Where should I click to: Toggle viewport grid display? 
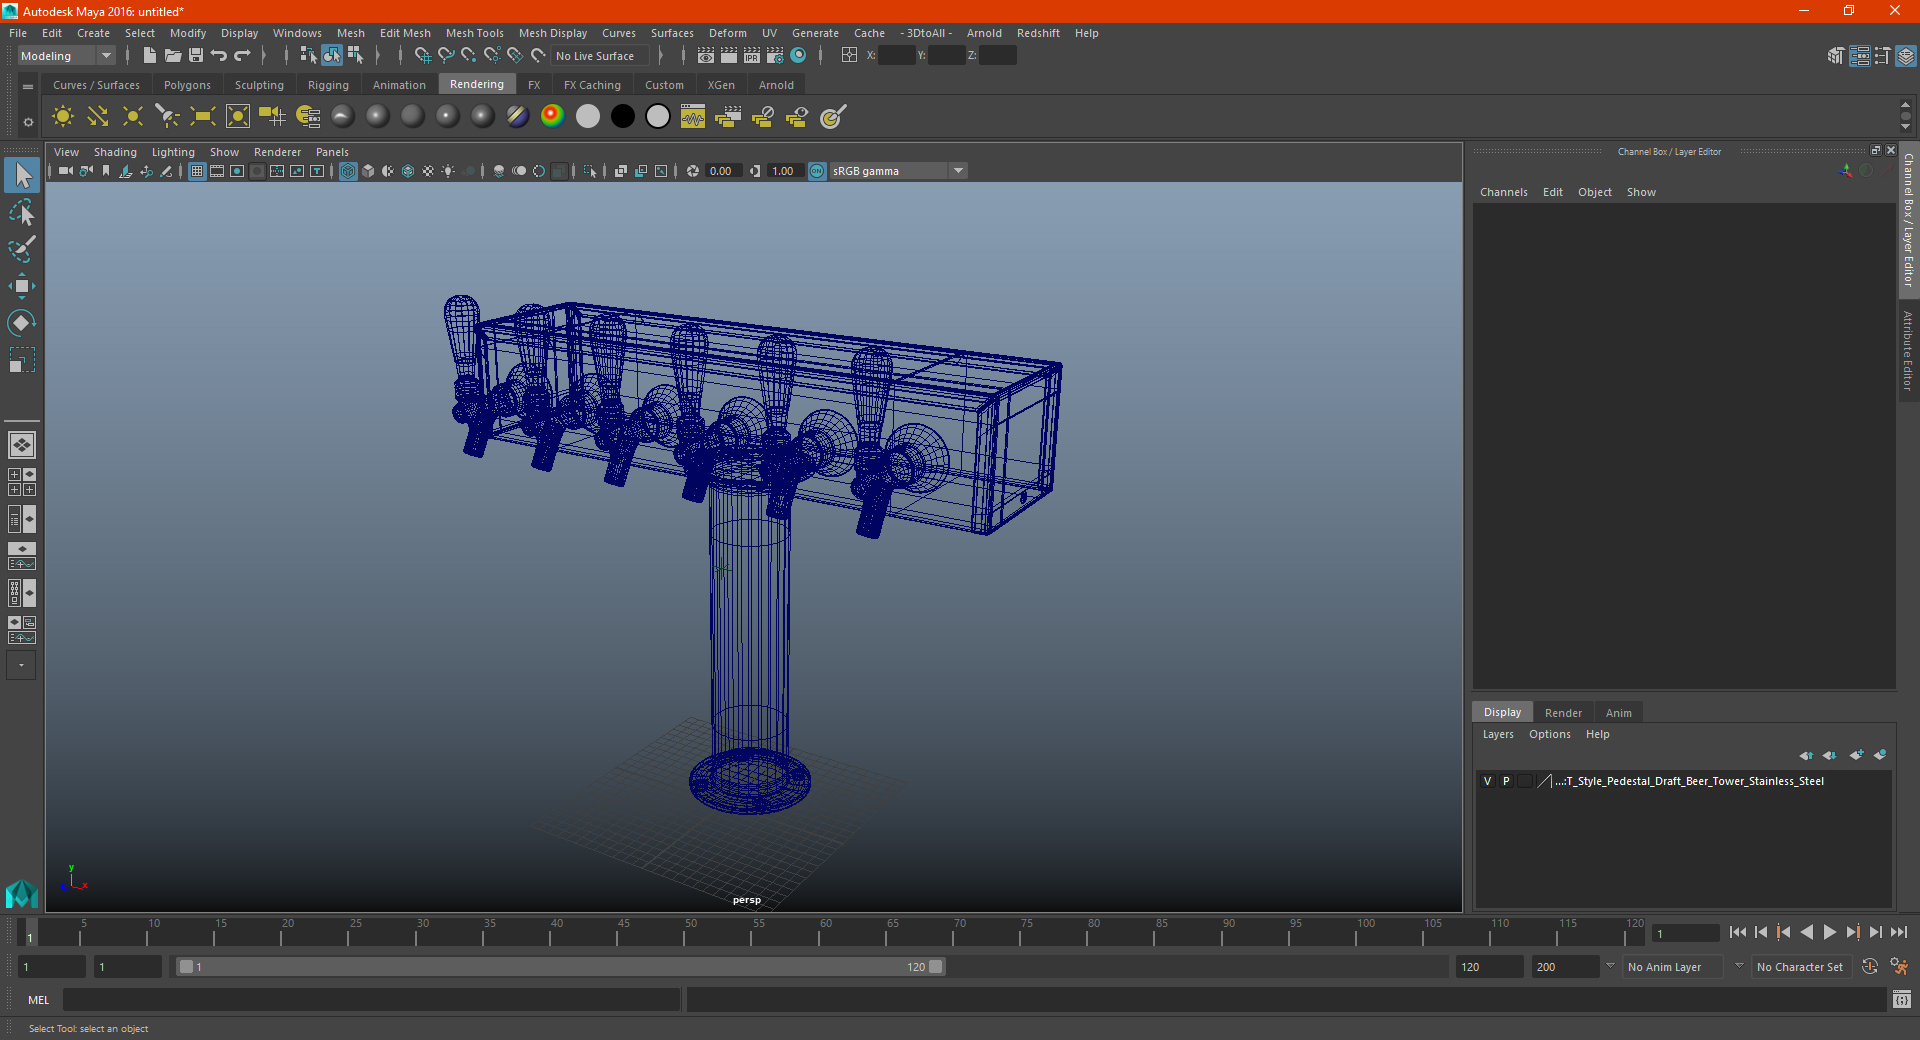coord(197,171)
